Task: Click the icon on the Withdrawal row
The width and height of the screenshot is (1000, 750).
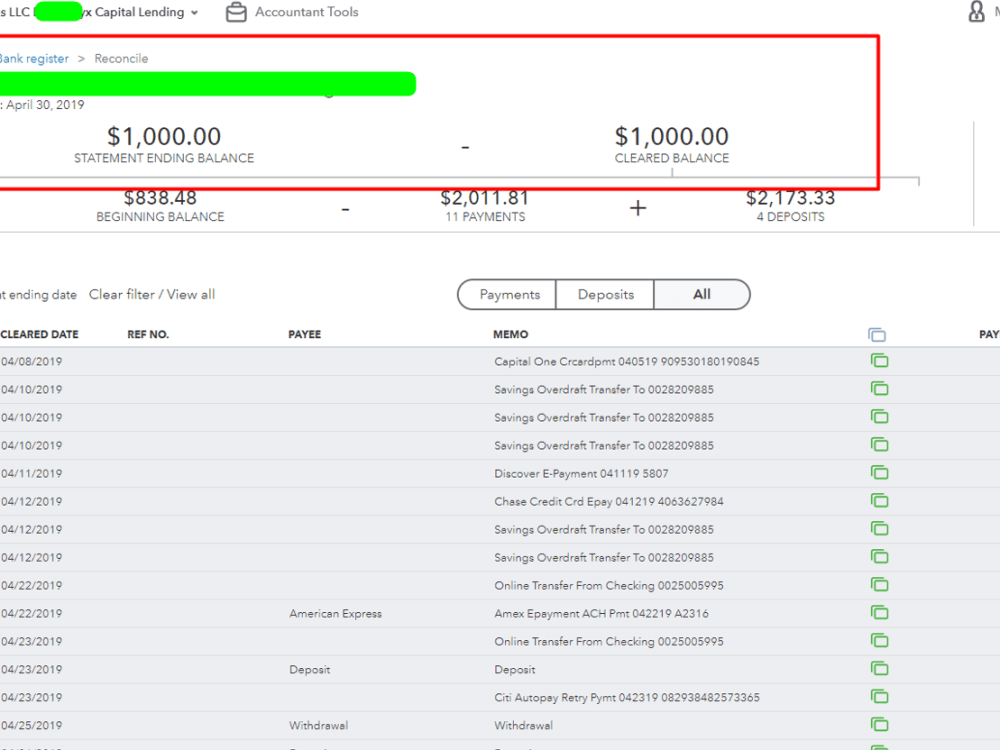Action: click(879, 725)
